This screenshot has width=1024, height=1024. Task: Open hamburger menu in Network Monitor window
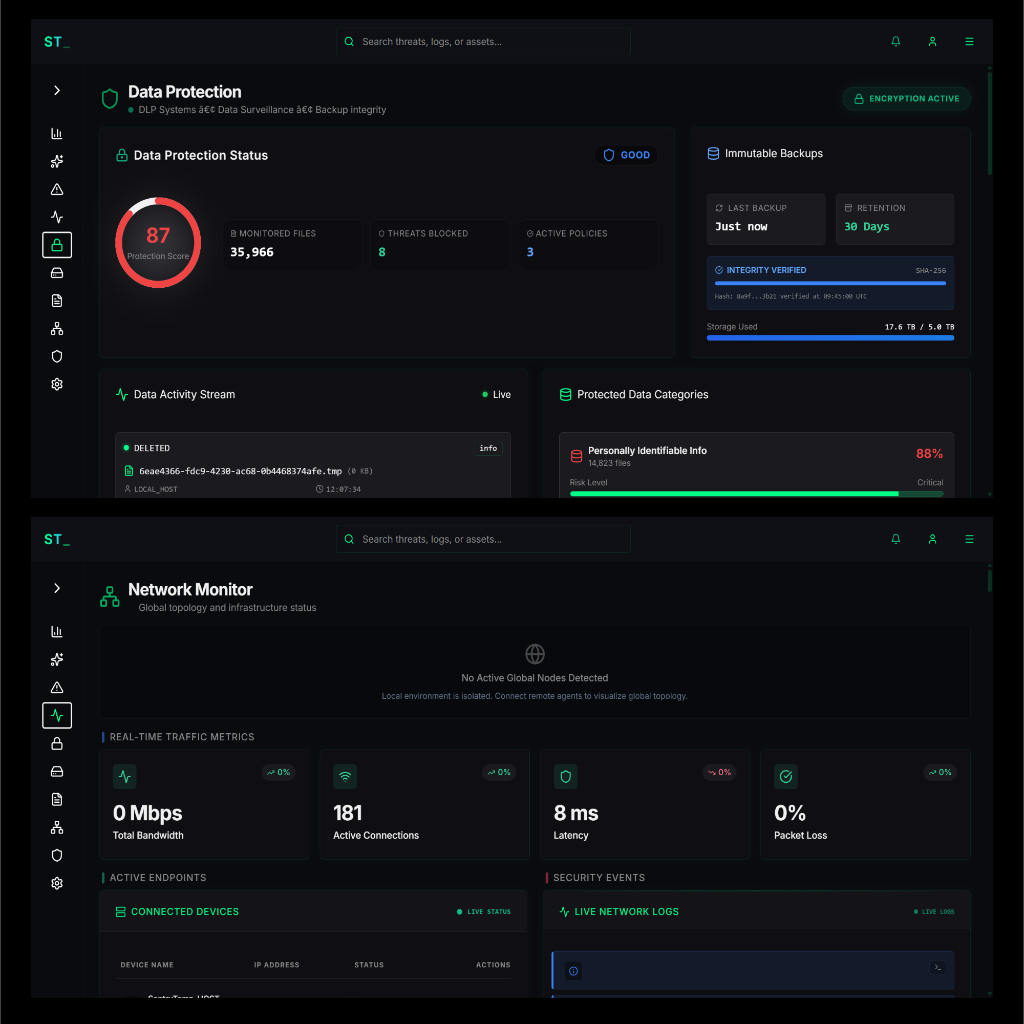(969, 539)
